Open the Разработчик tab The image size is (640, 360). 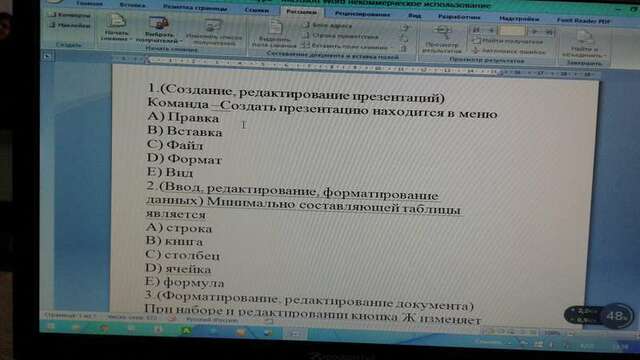click(459, 17)
